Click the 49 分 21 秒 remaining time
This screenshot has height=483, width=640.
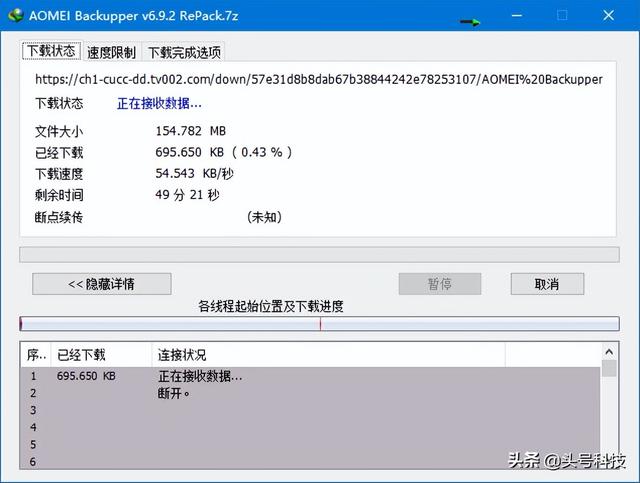point(187,195)
